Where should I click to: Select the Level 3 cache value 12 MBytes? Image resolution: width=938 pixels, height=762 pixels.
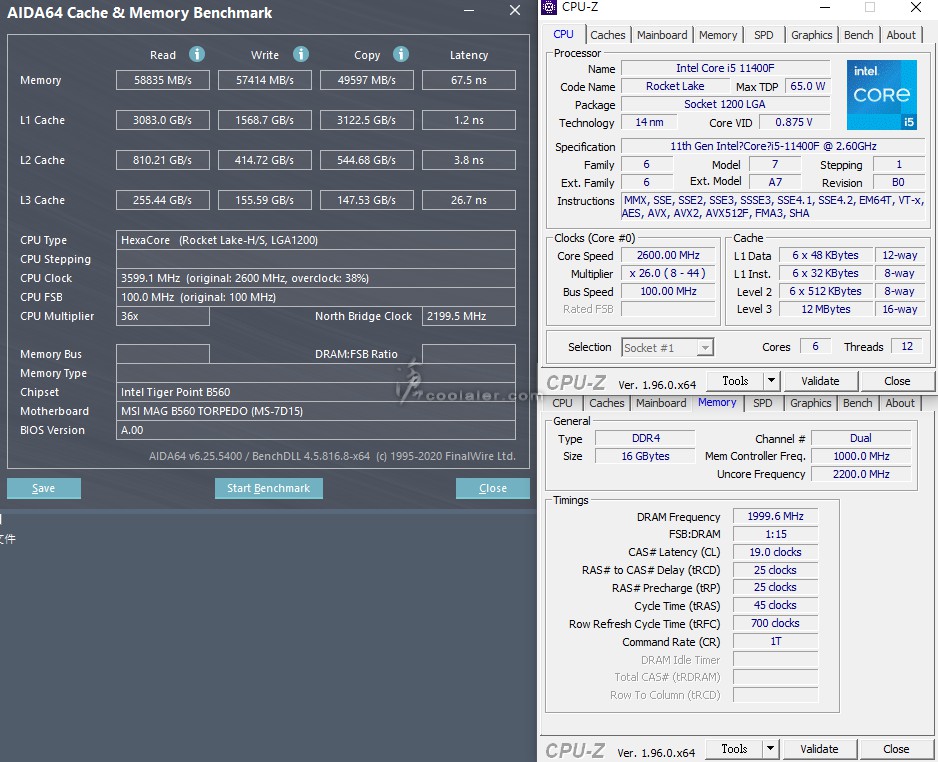(x=826, y=309)
